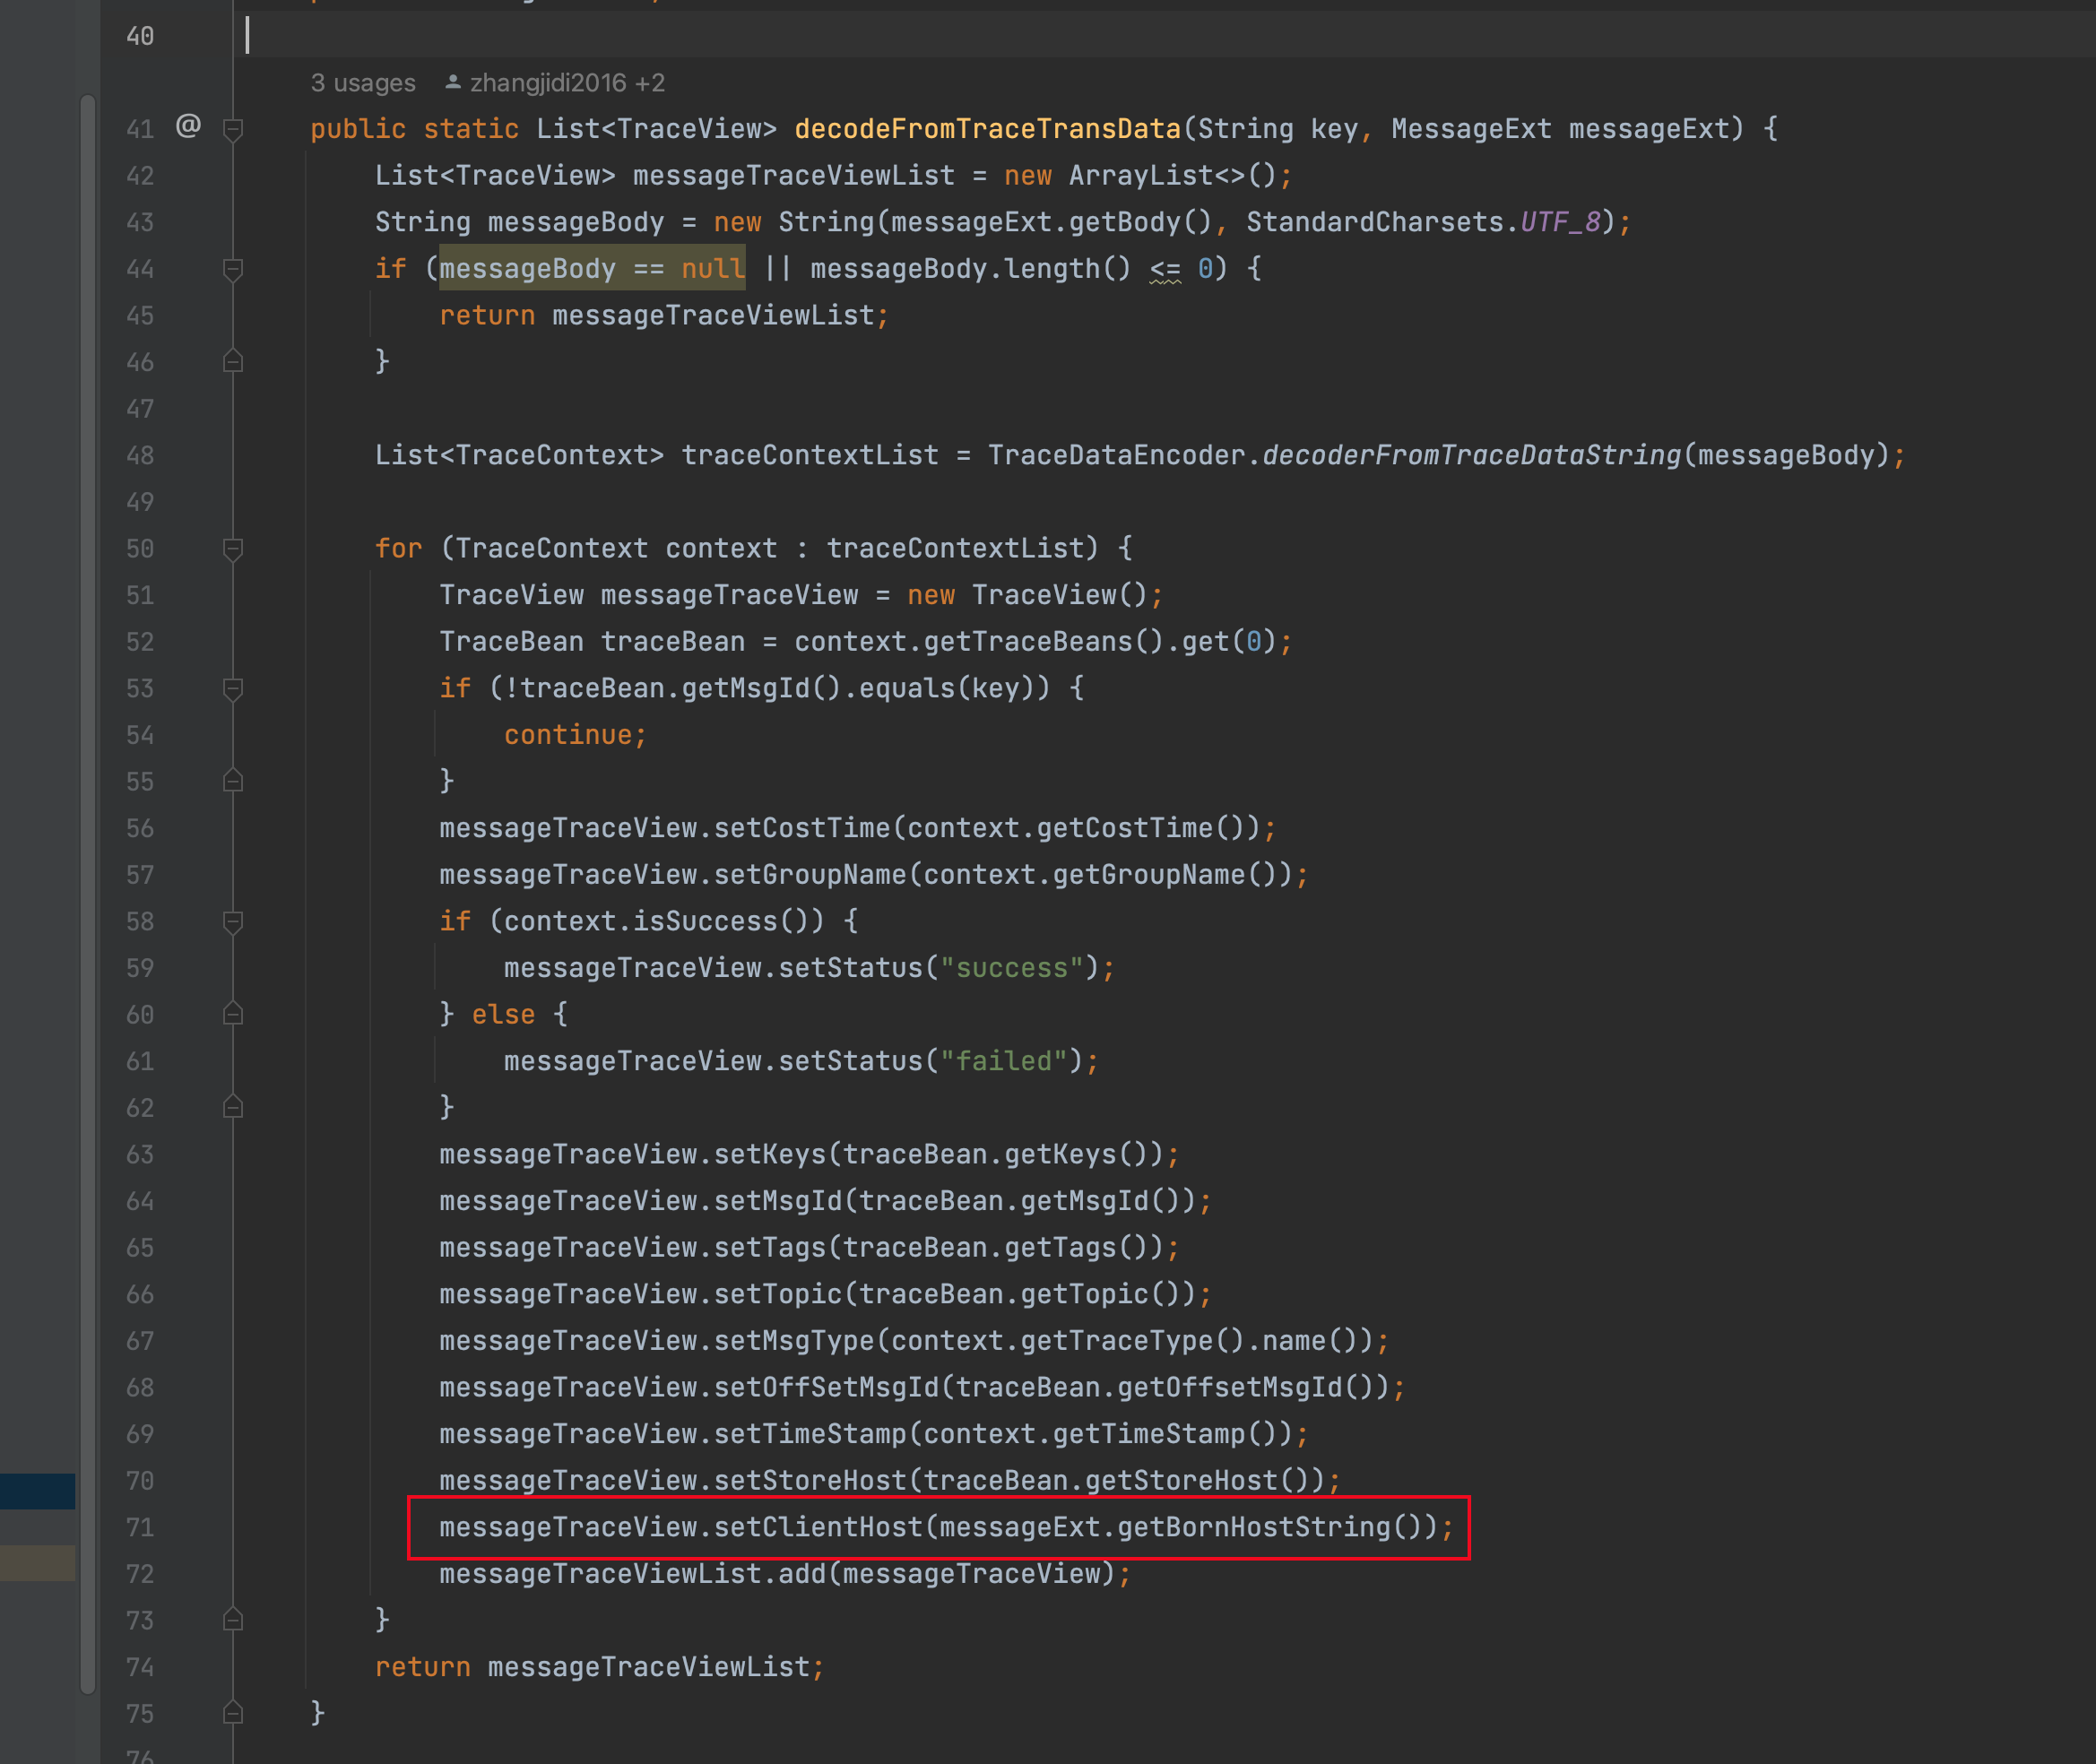Select the highlighted "messageBody == null" text
This screenshot has height=1764, width=2096.
(x=592, y=268)
